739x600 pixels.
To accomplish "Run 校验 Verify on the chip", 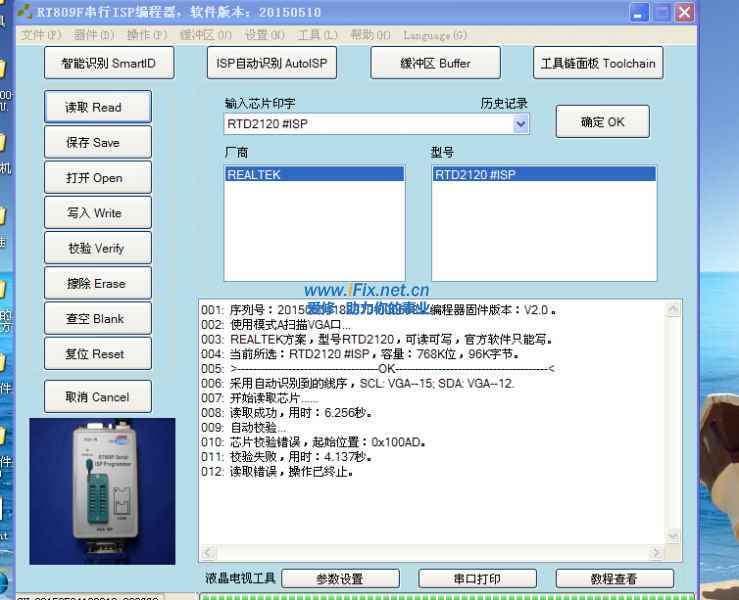I will pyautogui.click(x=97, y=248).
